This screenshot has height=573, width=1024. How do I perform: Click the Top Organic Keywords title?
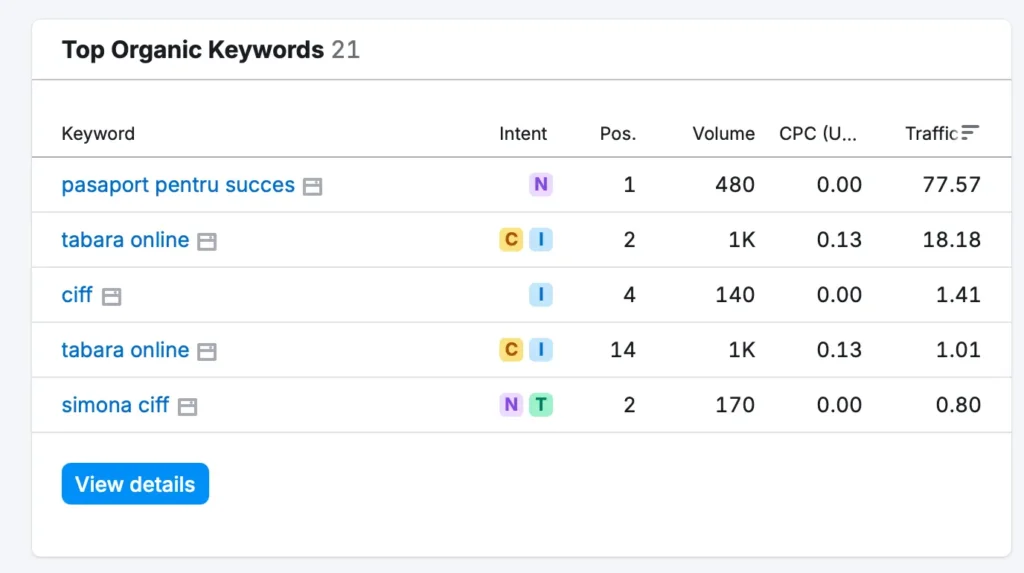(x=193, y=50)
